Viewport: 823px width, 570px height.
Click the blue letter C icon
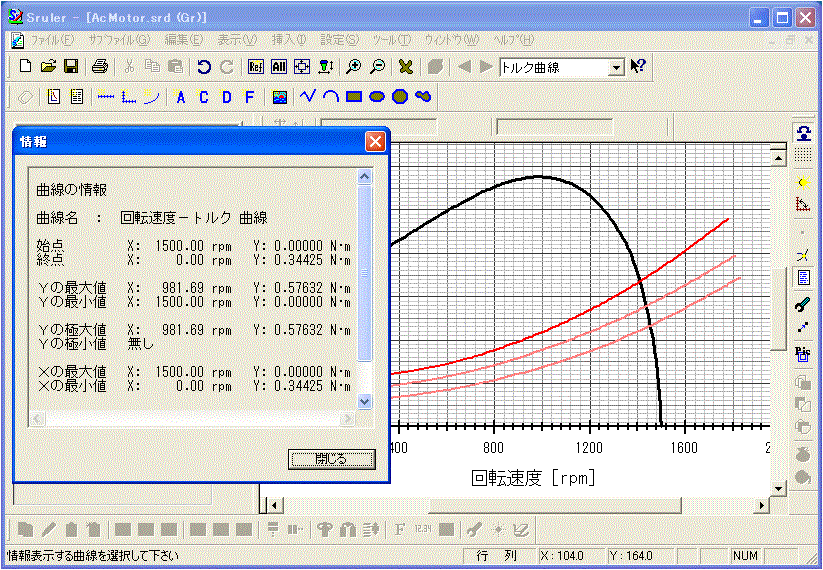click(204, 97)
